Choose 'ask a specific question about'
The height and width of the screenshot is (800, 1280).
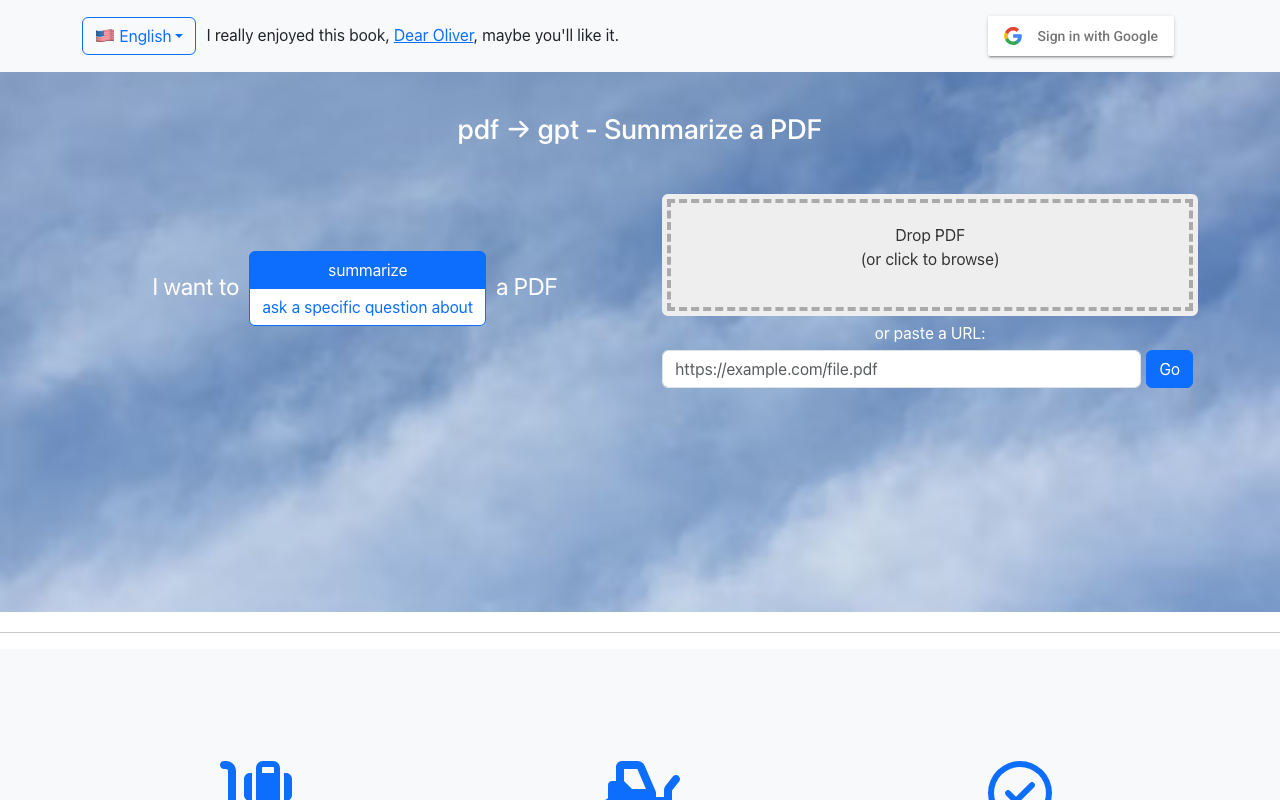pos(367,307)
